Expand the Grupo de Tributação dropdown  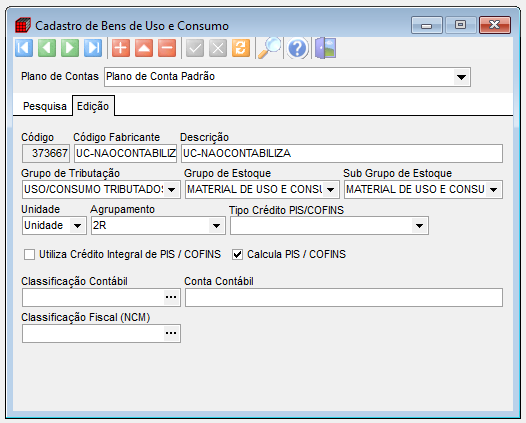point(172,190)
